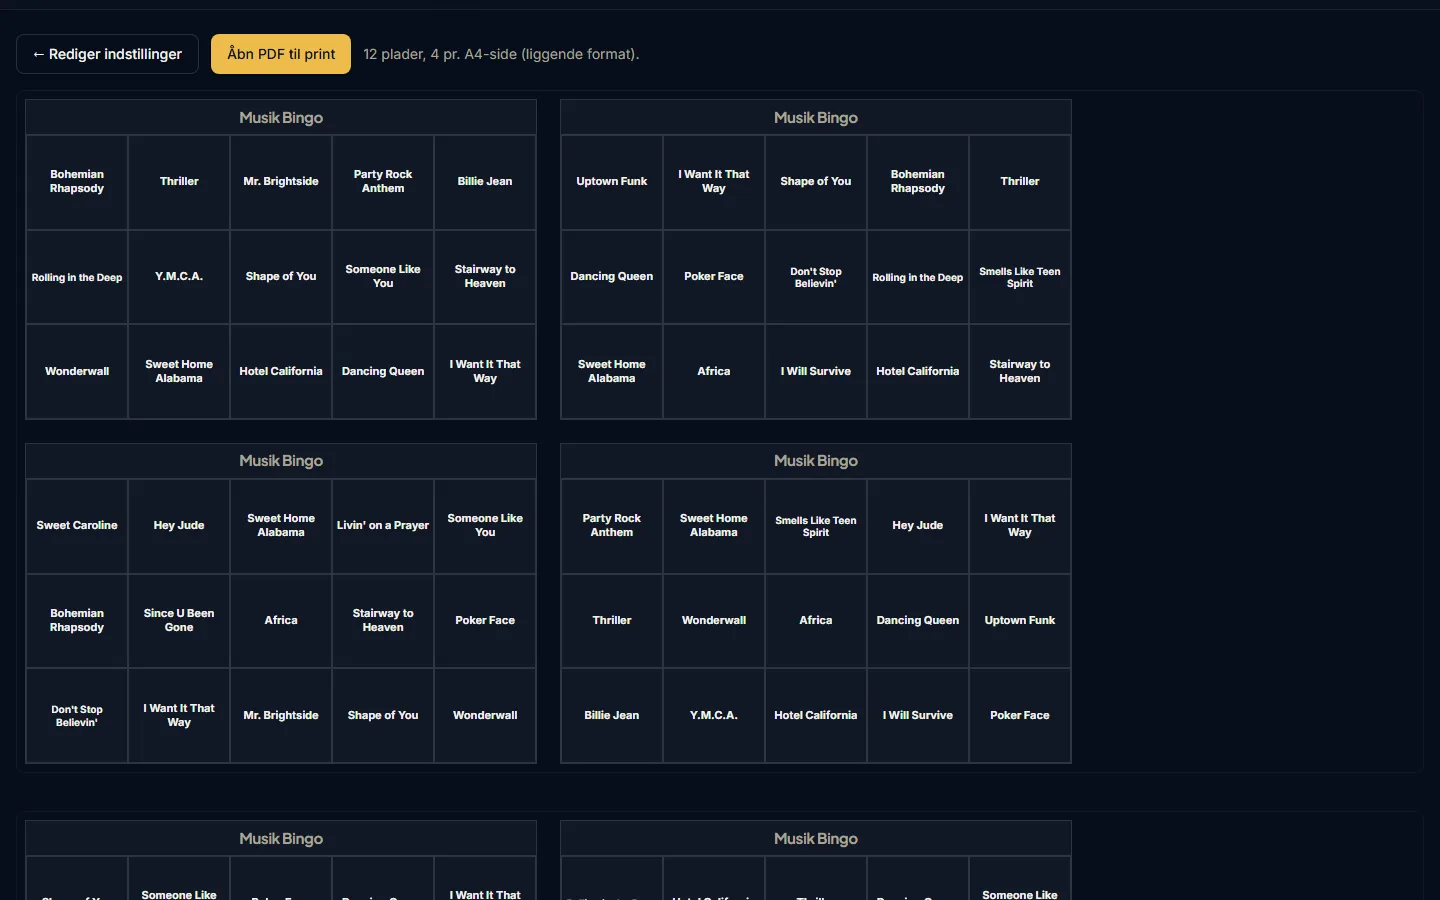
Task: Click Mr. Brightside in the first card's top row
Action: coord(281,182)
